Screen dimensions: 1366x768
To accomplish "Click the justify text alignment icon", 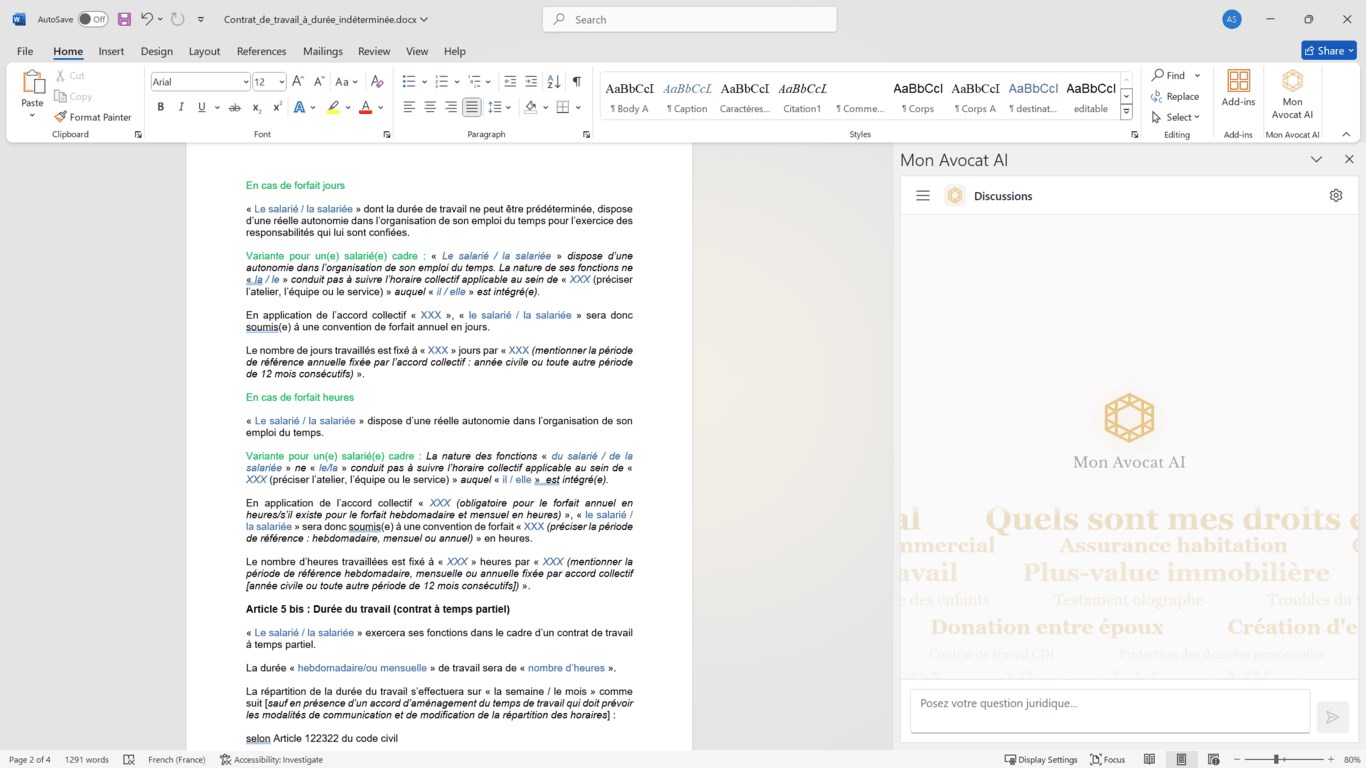I will click(472, 107).
